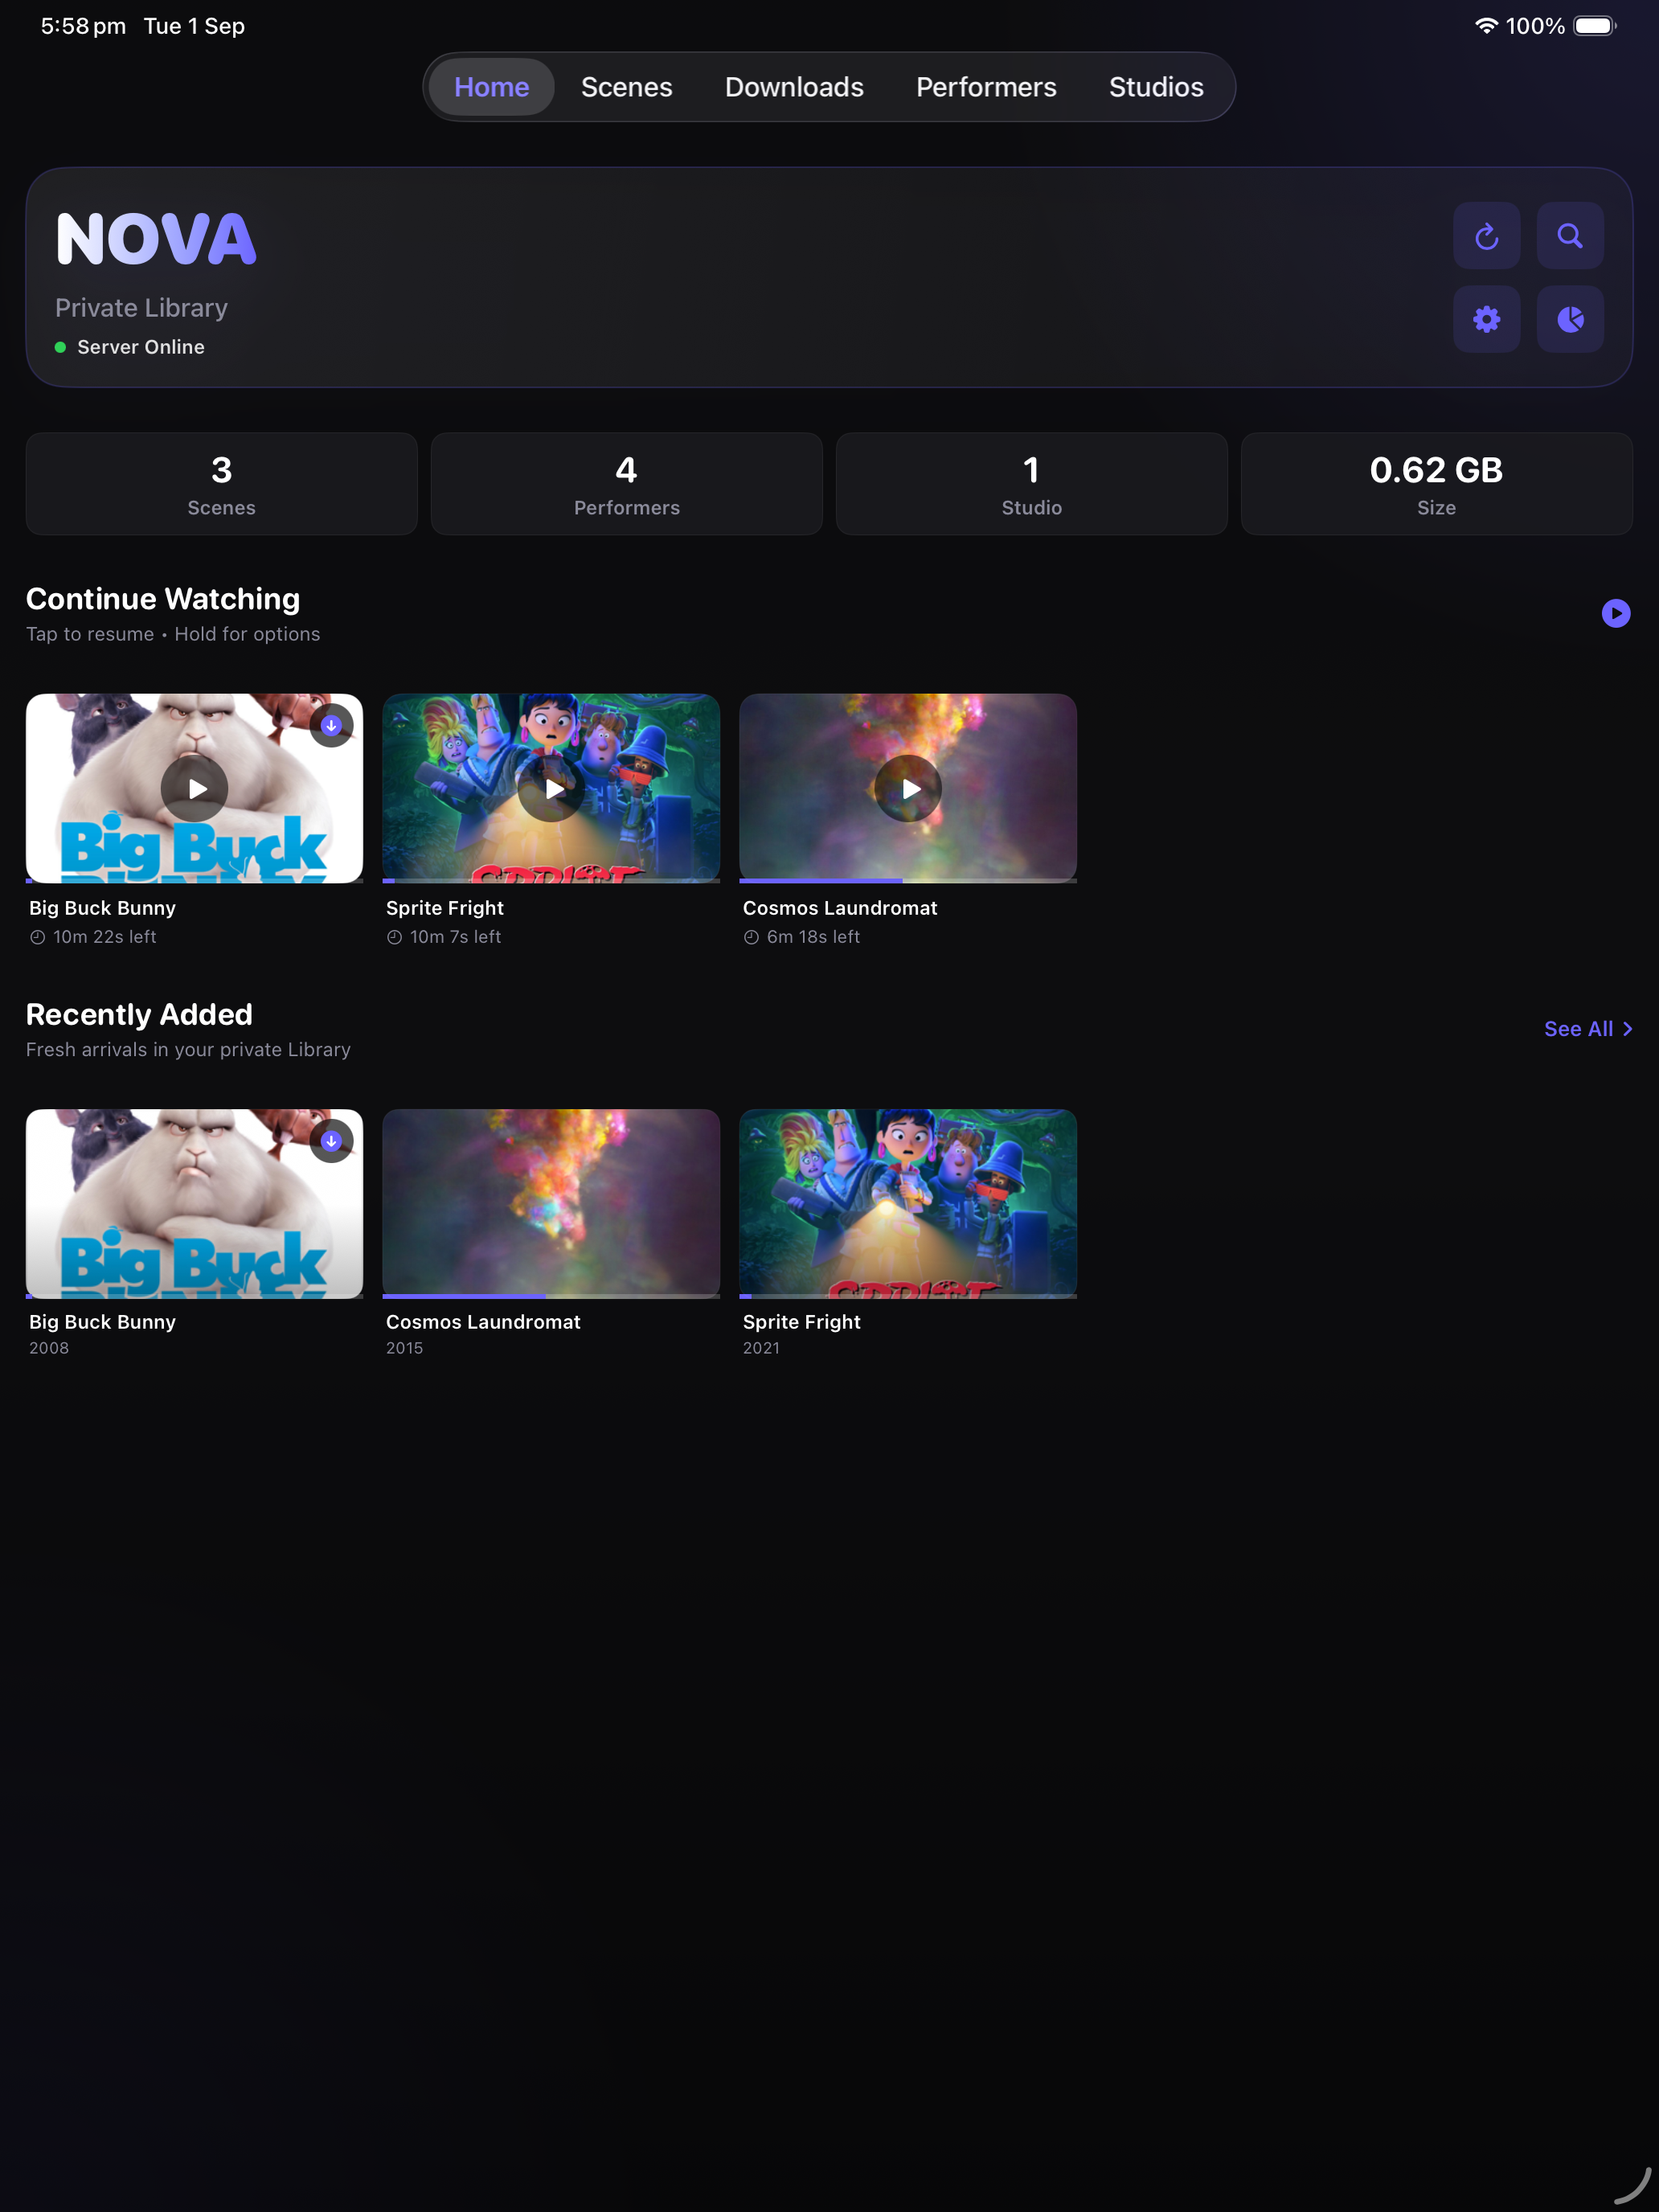Click the Private Library subtitle
The image size is (1659, 2212).
[141, 308]
